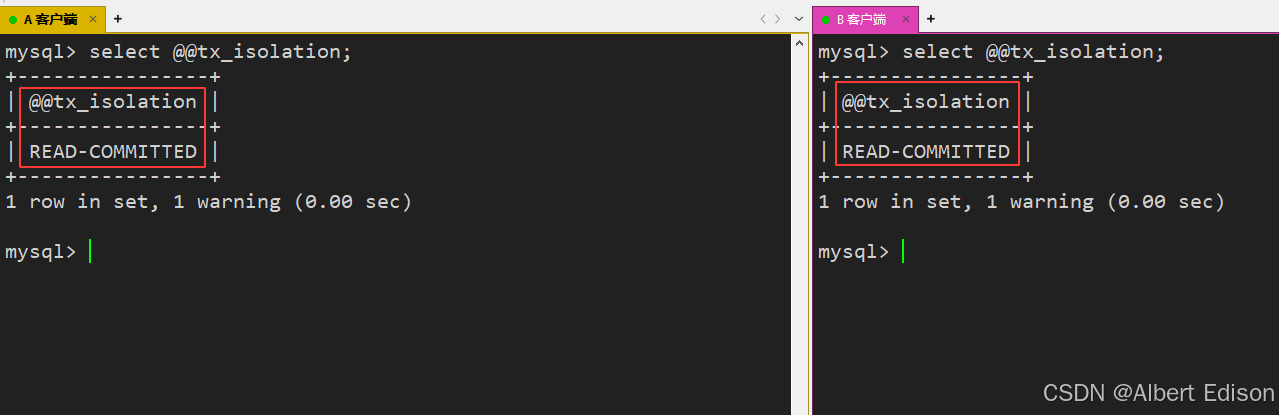Open new tab beside B 客户端

(x=931, y=19)
